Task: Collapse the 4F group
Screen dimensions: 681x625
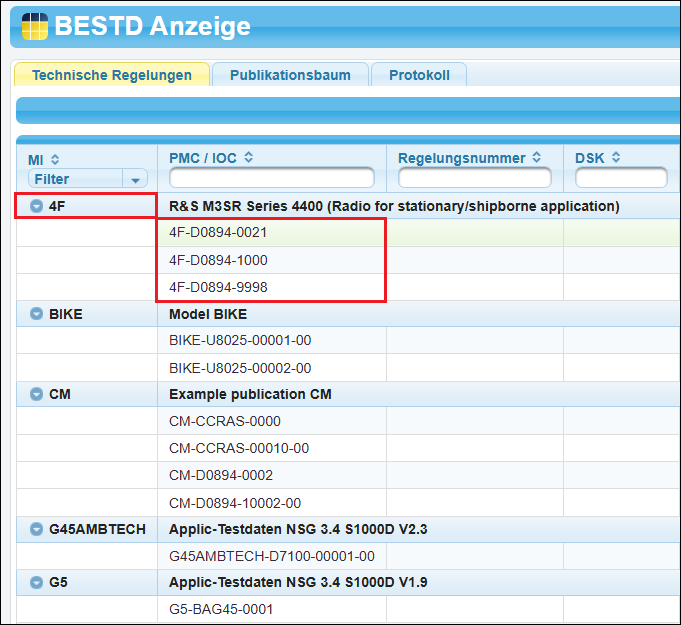Action: 36,206
